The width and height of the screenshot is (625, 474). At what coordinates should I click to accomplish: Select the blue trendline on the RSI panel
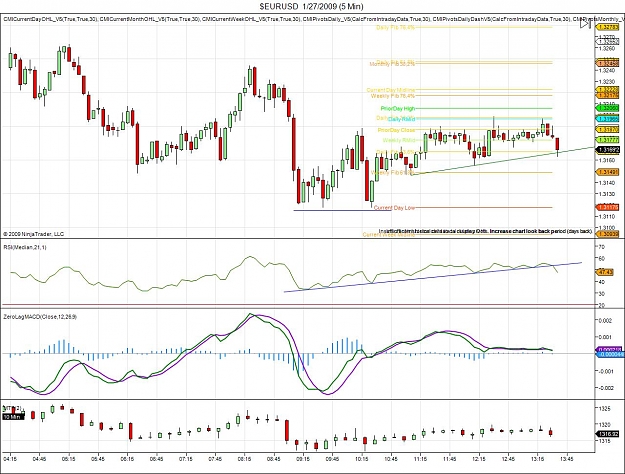[x=432, y=277]
